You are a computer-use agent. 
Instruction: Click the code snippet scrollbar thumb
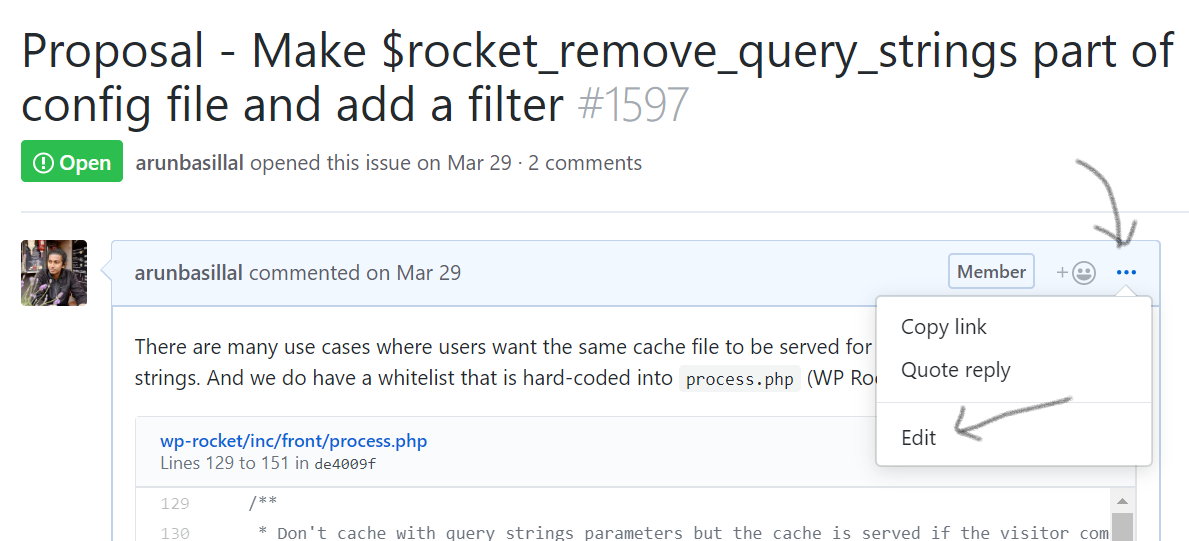click(1122, 527)
